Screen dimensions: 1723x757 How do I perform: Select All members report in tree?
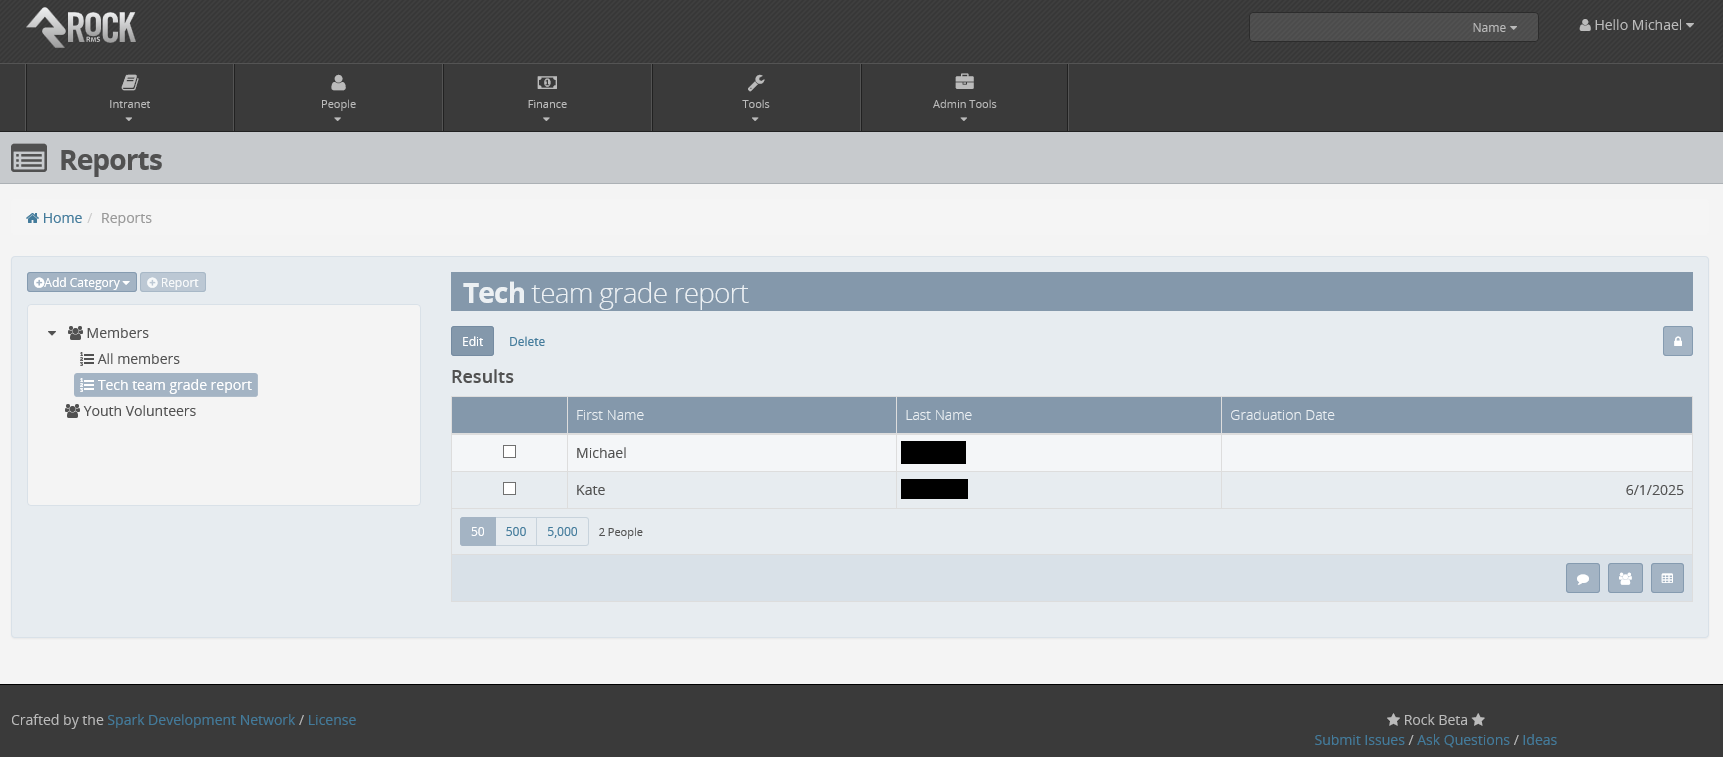click(x=138, y=359)
